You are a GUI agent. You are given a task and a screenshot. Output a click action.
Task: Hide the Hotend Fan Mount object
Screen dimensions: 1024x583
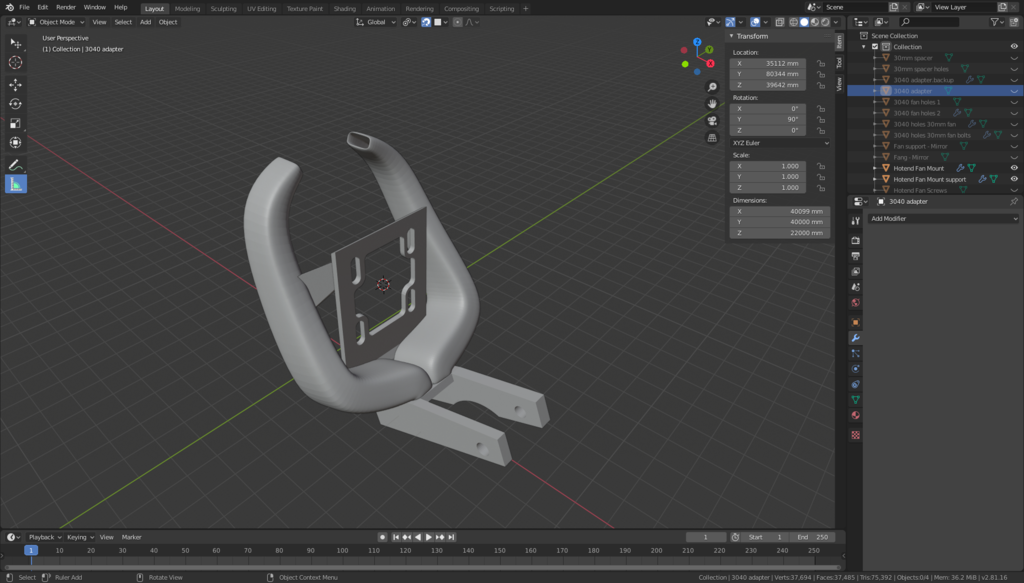point(1014,168)
